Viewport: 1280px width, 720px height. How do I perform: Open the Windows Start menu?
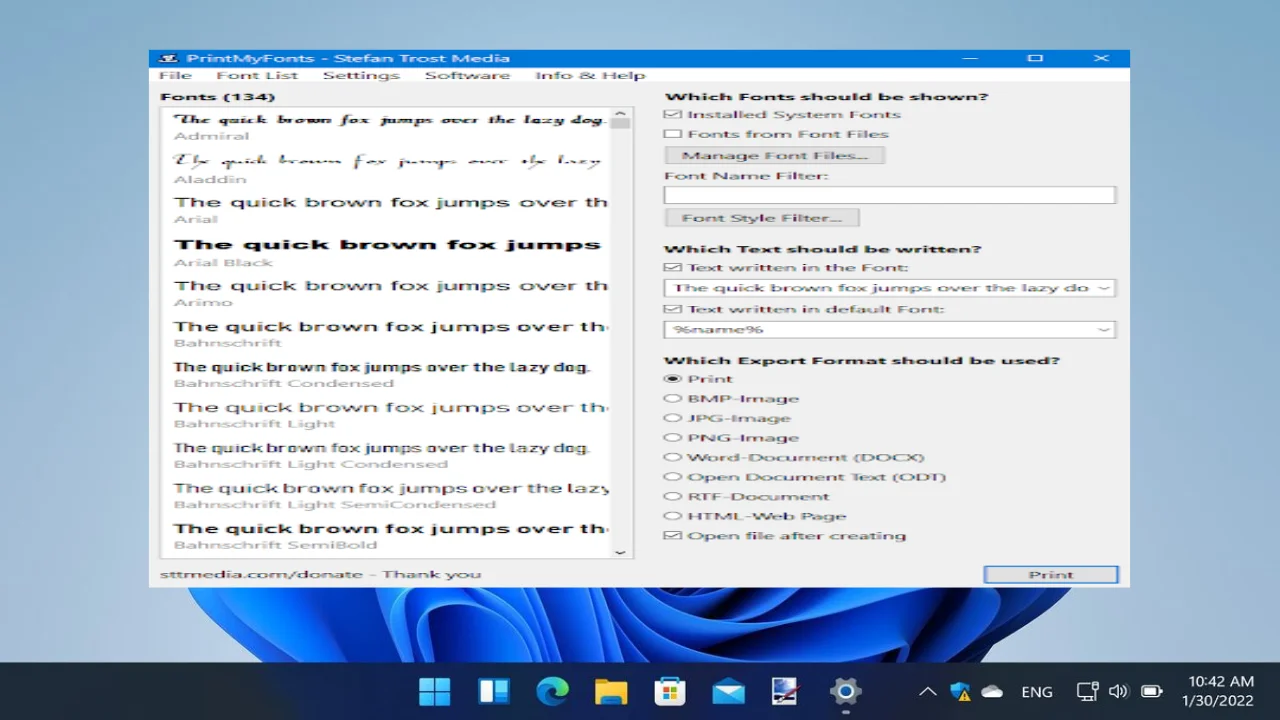434,691
